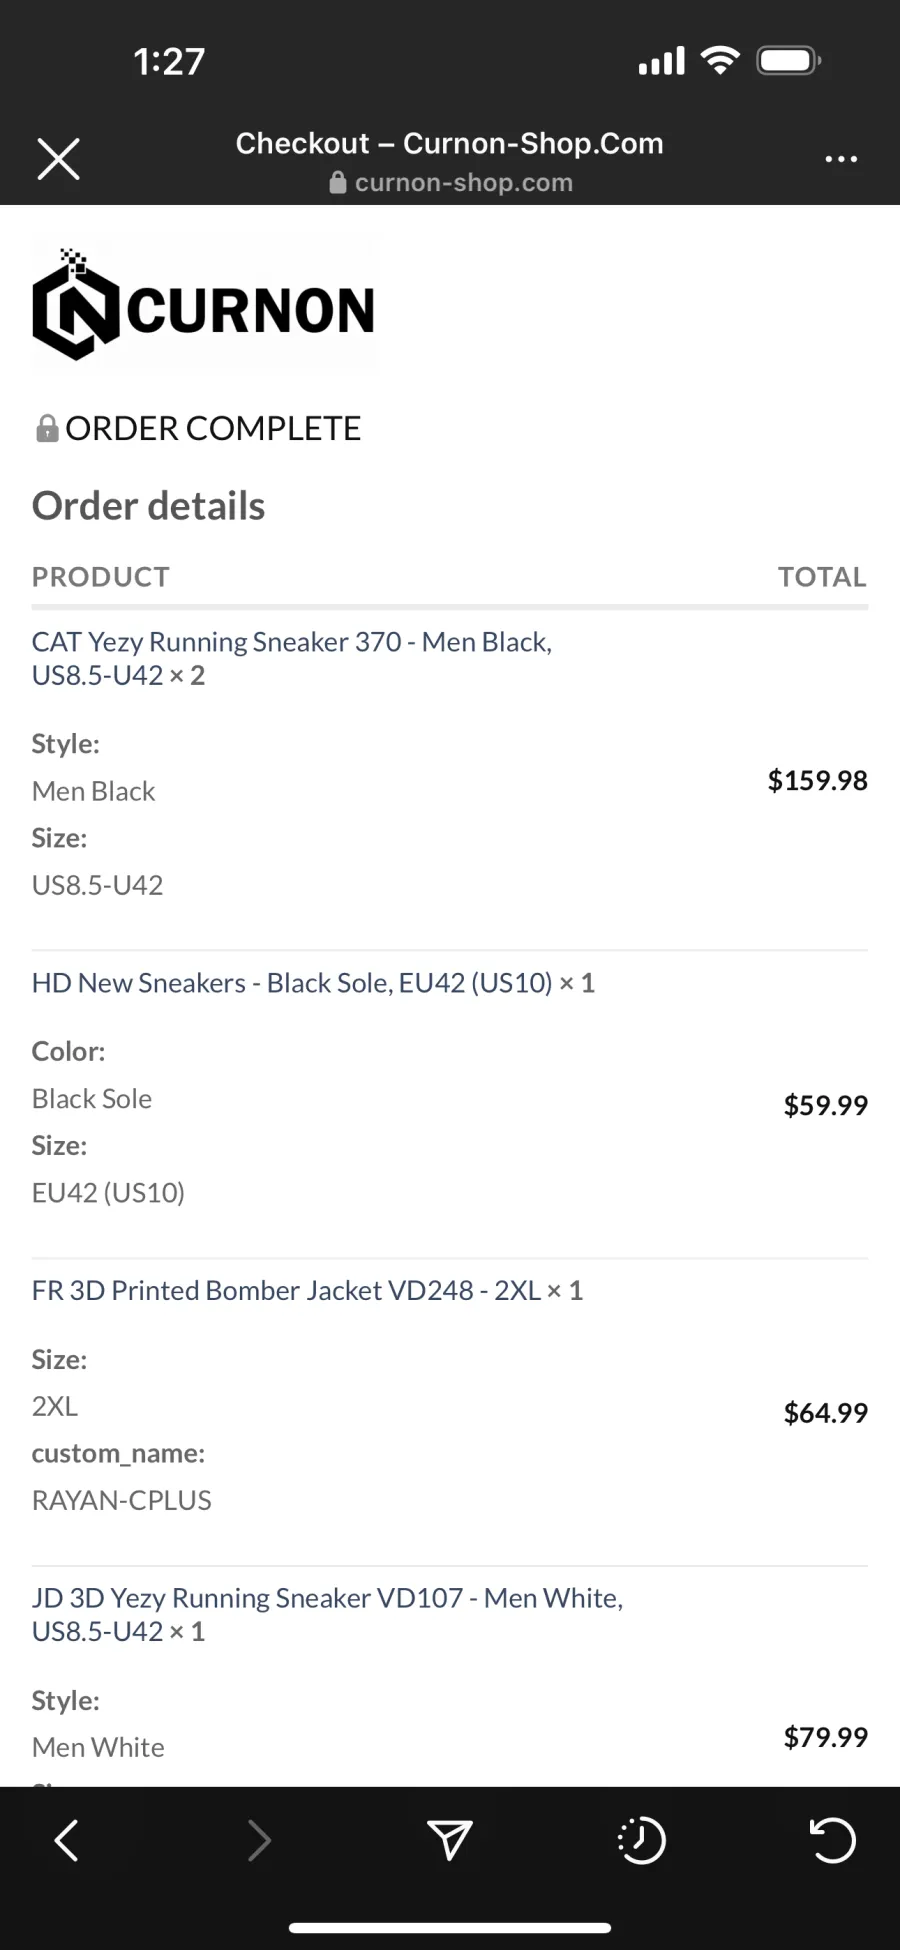
Task: Open CAT Yezy Running Sneaker 370 link
Action: pos(292,658)
